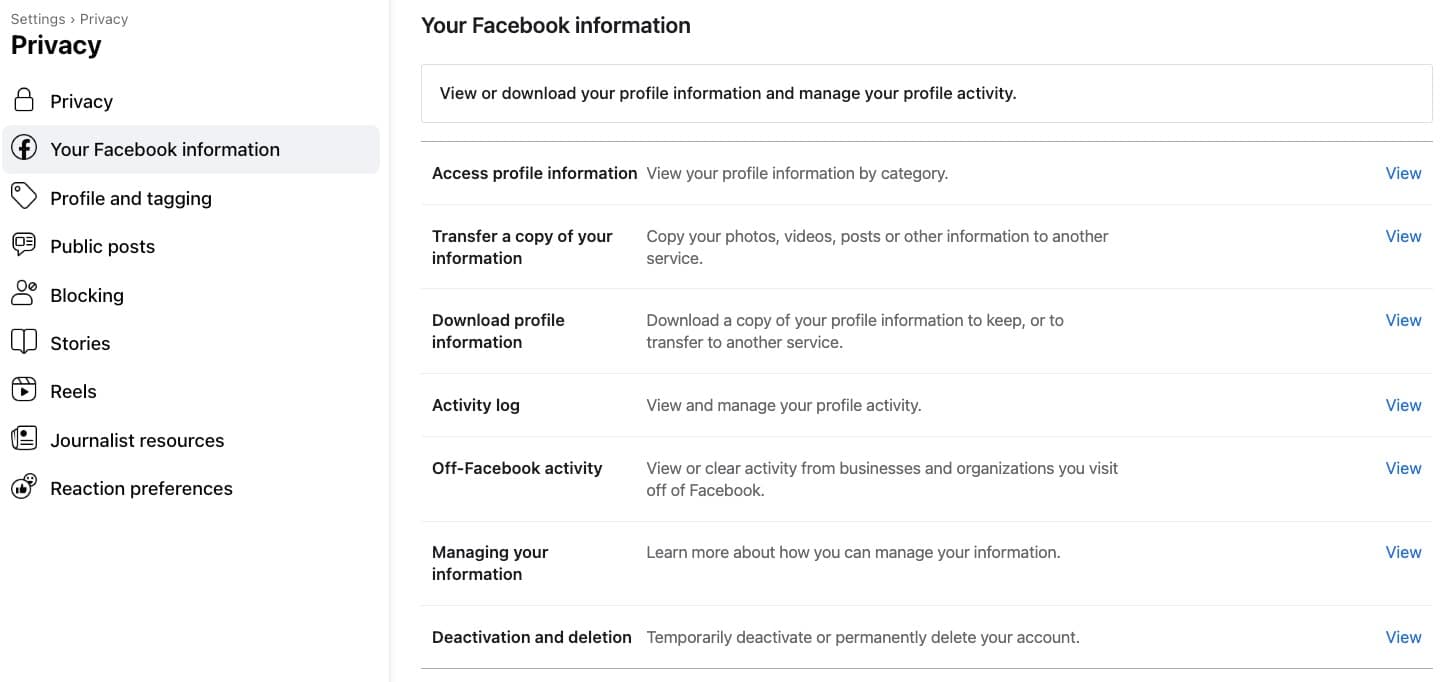The image size is (1448, 682).
Task: Select the Facebook logo icon in sidebar
Action: pyautogui.click(x=24, y=149)
